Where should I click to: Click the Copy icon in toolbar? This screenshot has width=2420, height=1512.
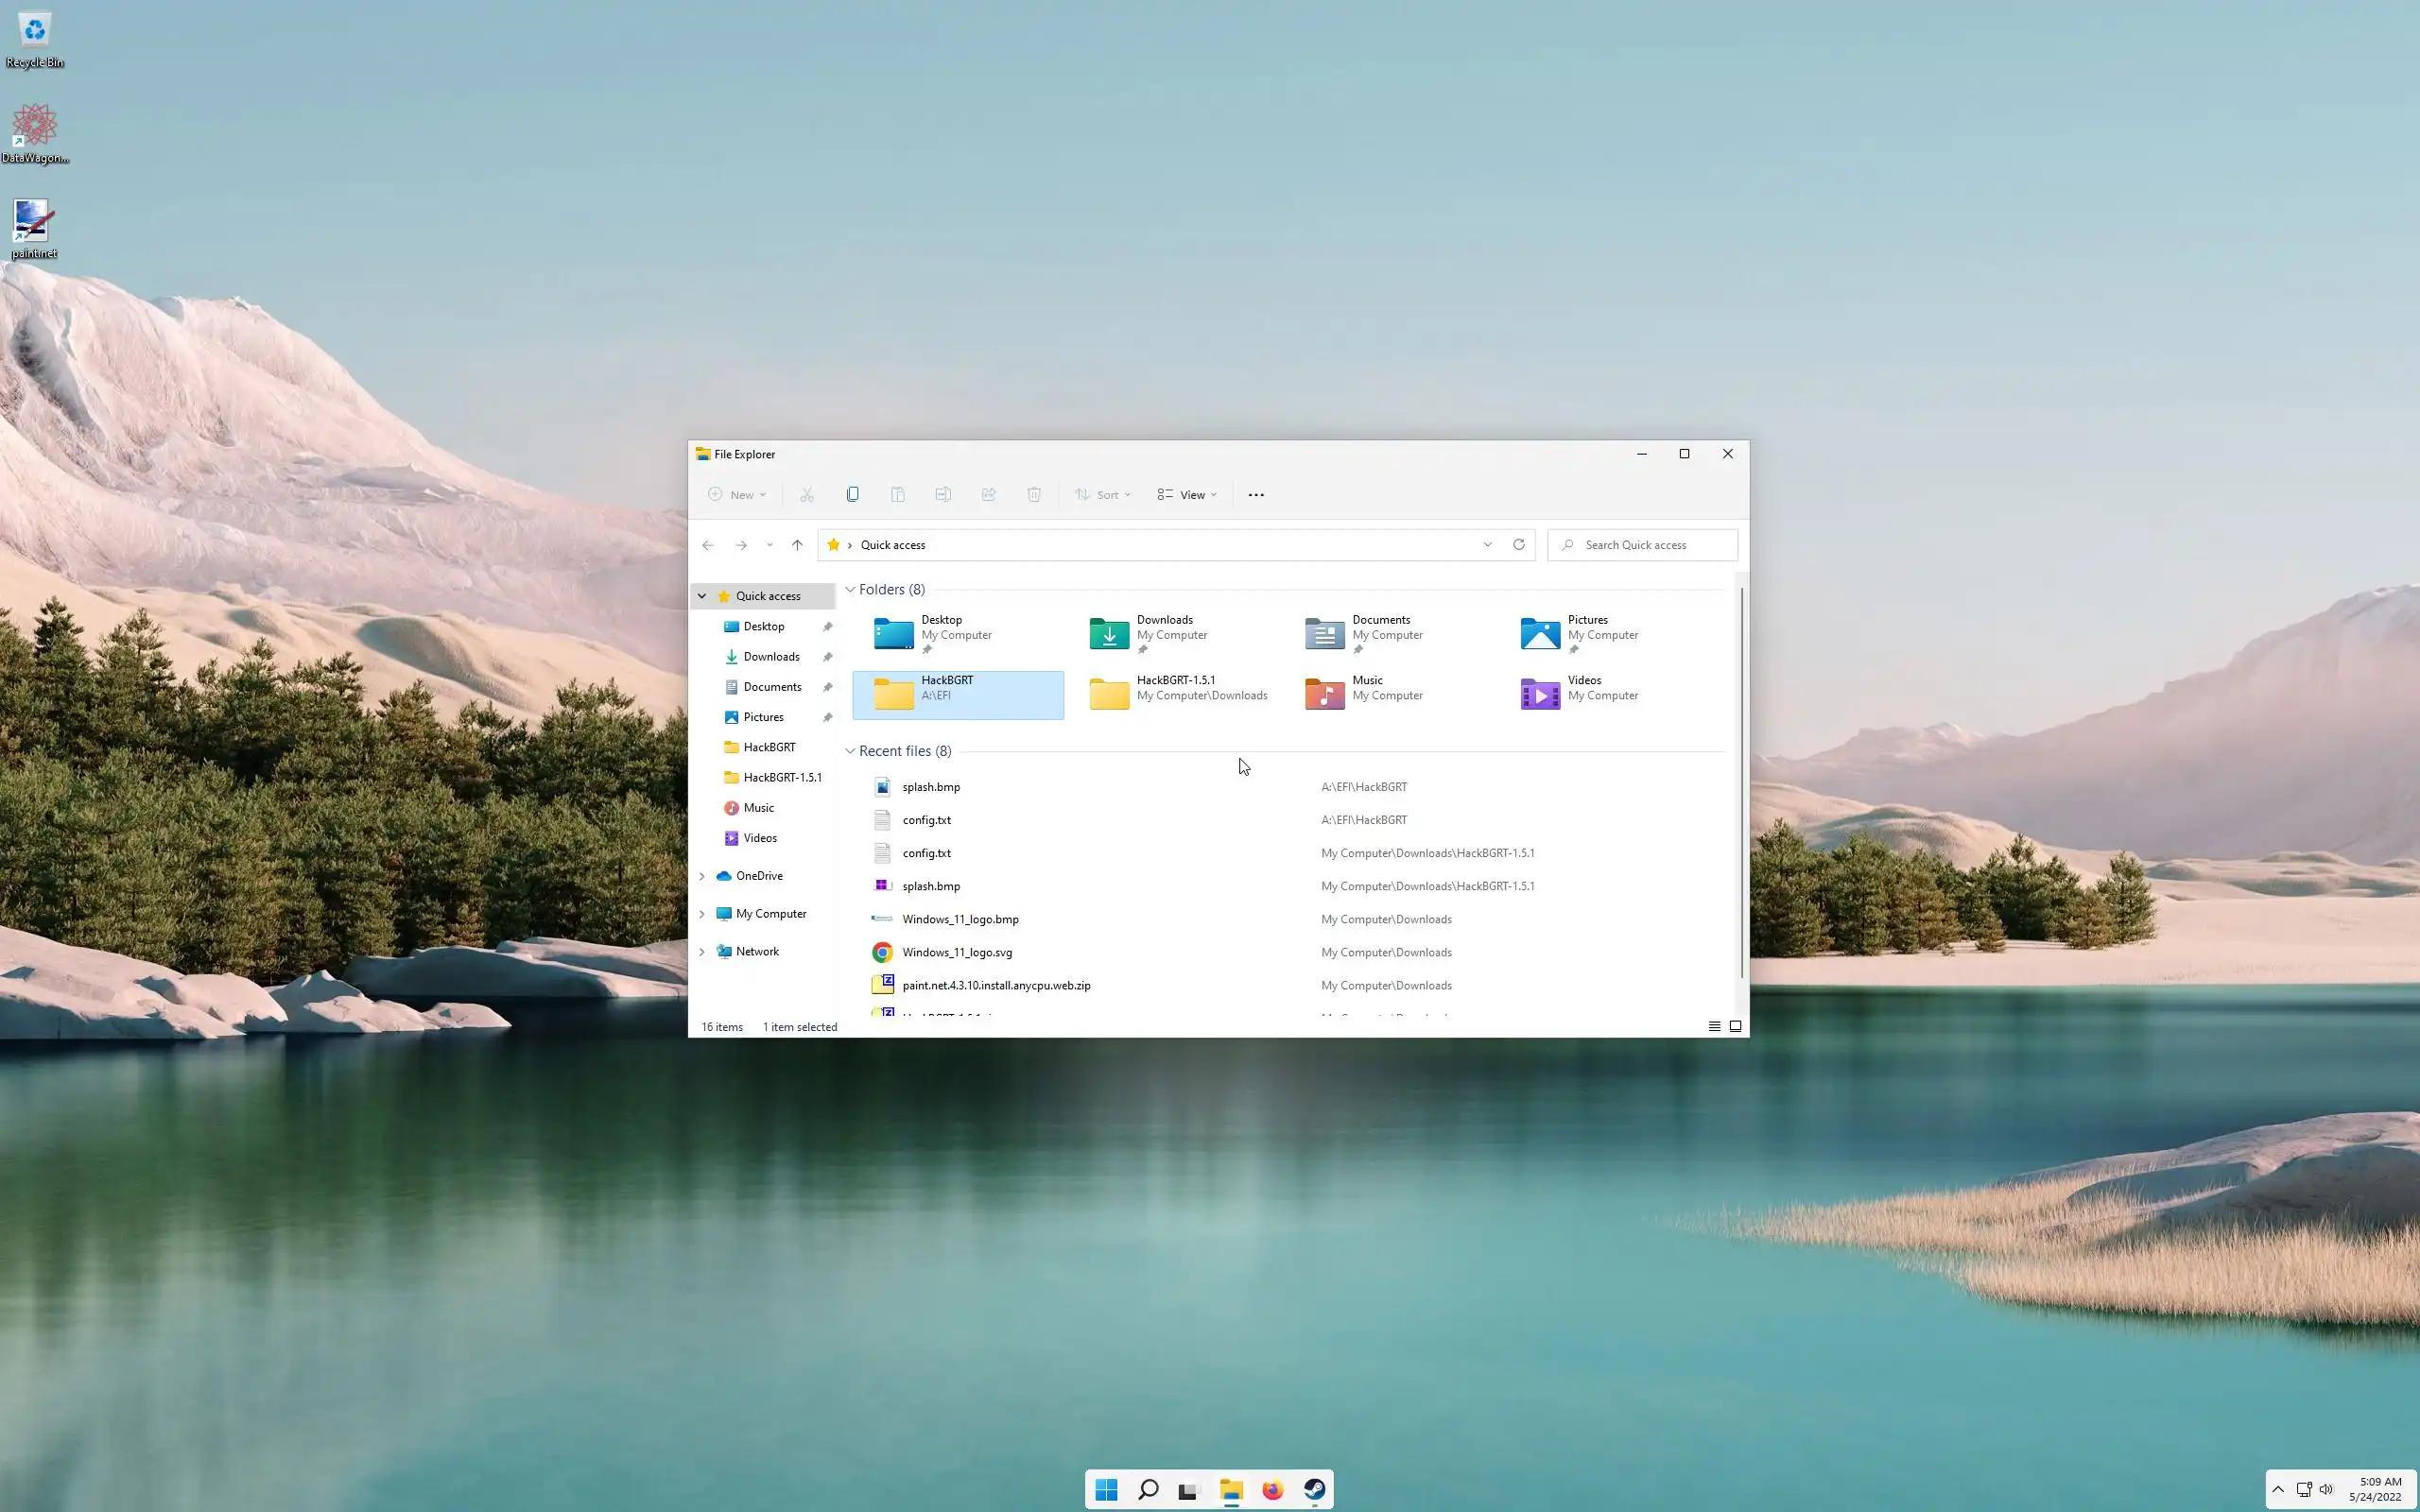852,494
